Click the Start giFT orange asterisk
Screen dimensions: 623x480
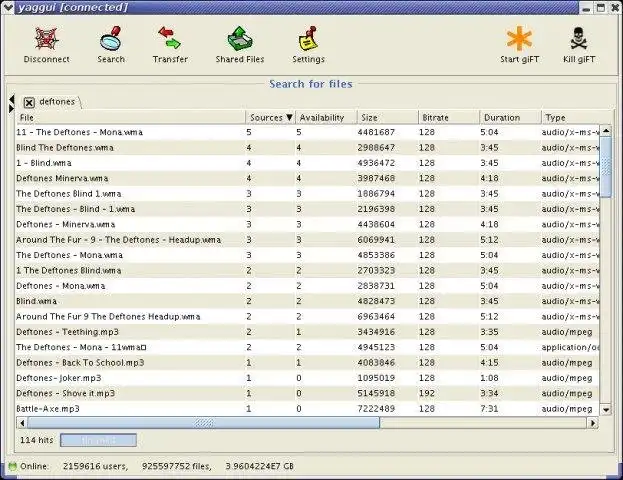[519, 39]
